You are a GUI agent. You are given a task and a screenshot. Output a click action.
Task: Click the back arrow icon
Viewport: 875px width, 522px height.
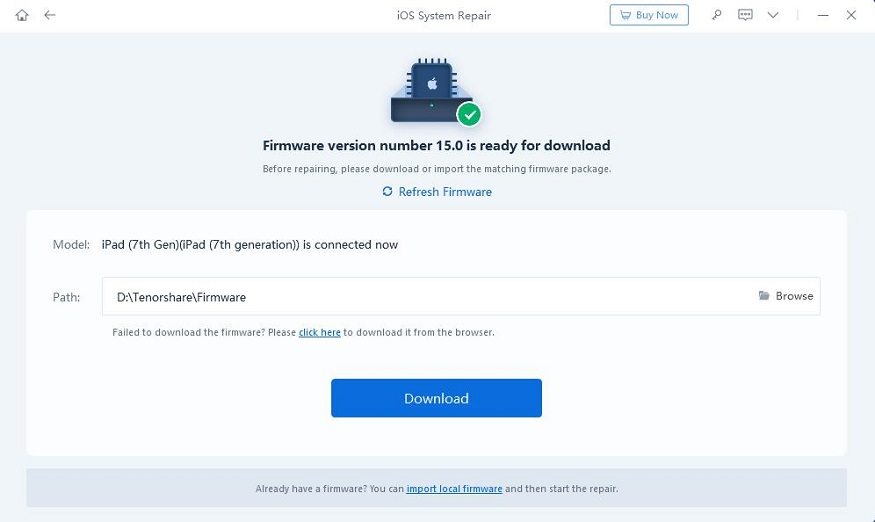(50, 15)
